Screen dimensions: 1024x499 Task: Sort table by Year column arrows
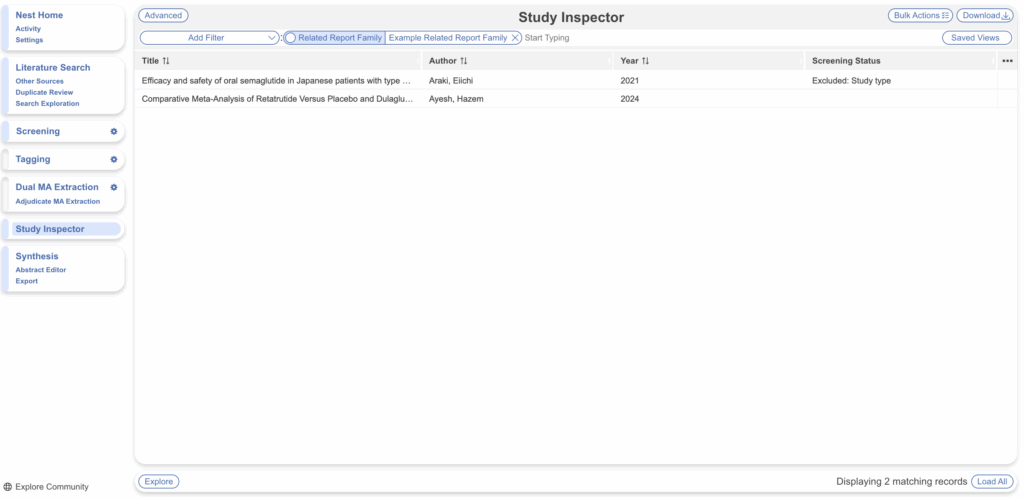(x=646, y=61)
